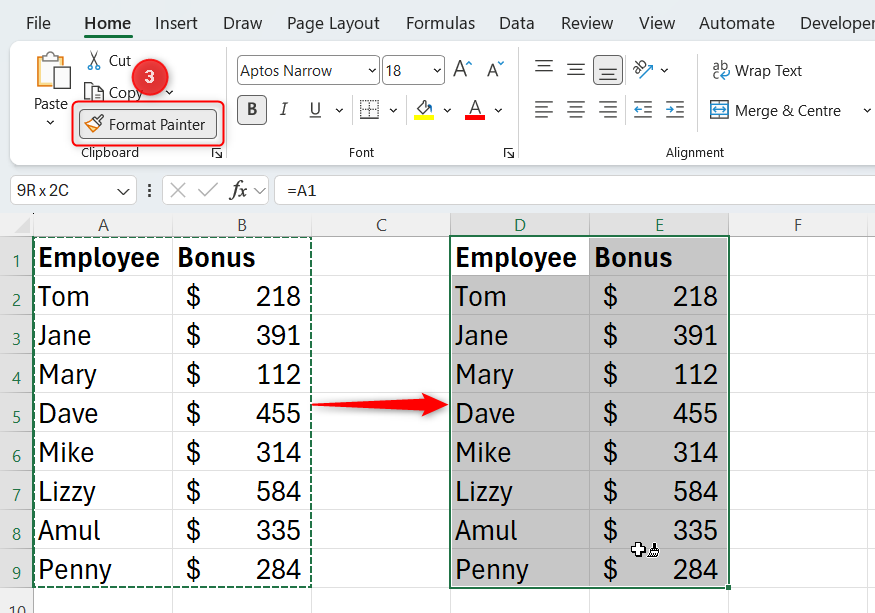Click cell E2 with value 218
The image size is (875, 613).
tap(659, 295)
